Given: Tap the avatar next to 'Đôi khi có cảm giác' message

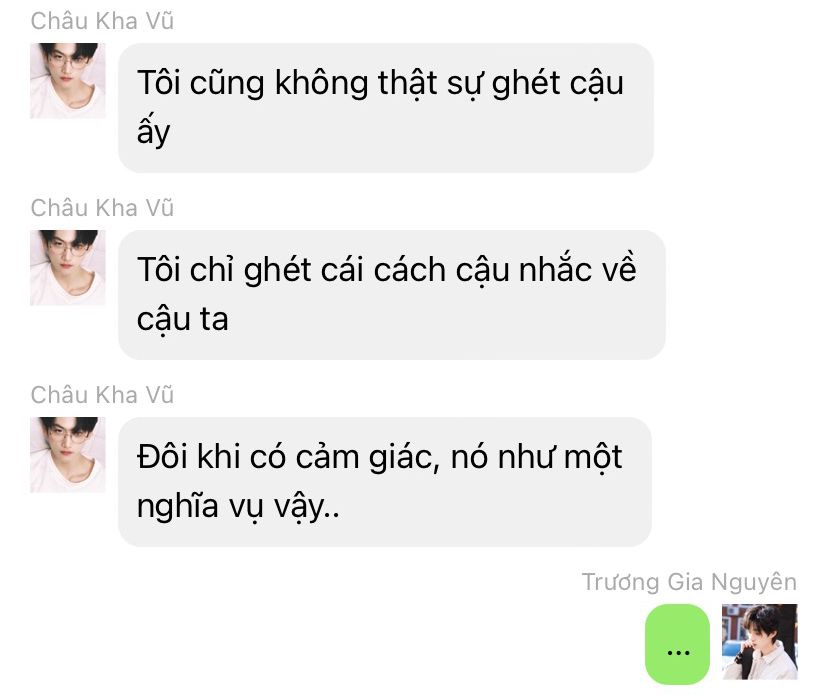Looking at the screenshot, I should 68,455.
